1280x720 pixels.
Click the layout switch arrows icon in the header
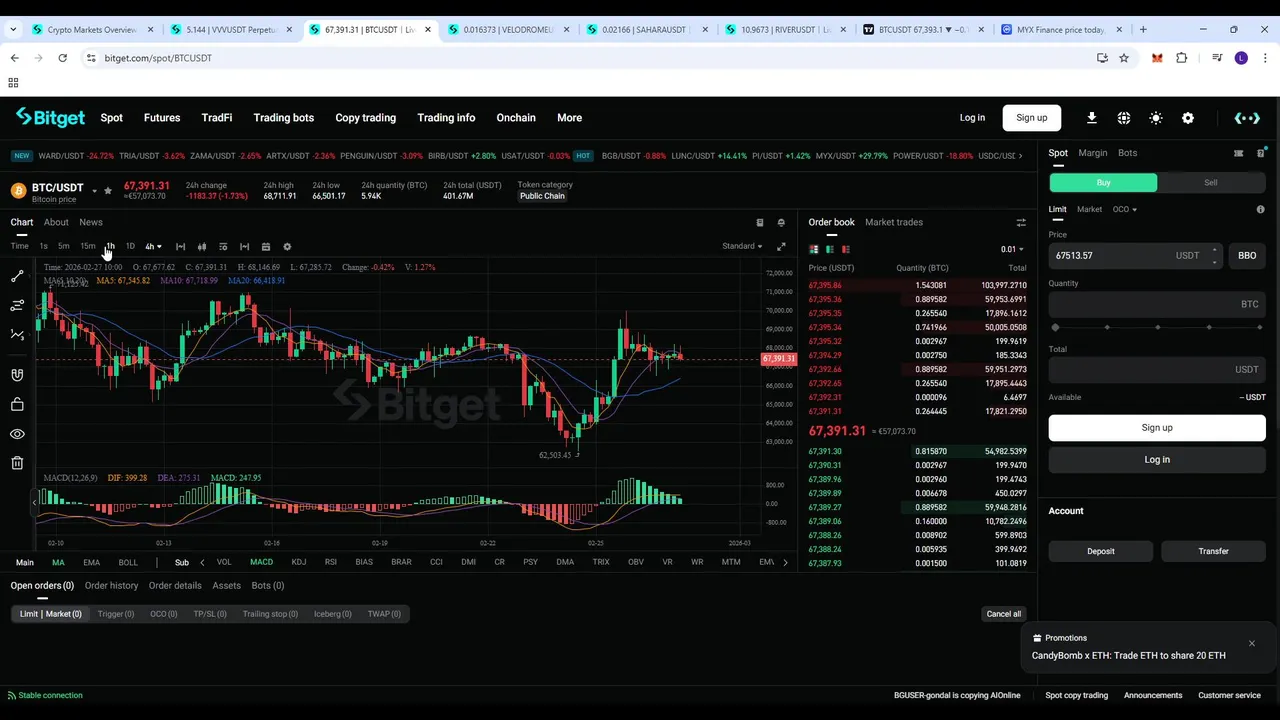pyautogui.click(x=1247, y=118)
